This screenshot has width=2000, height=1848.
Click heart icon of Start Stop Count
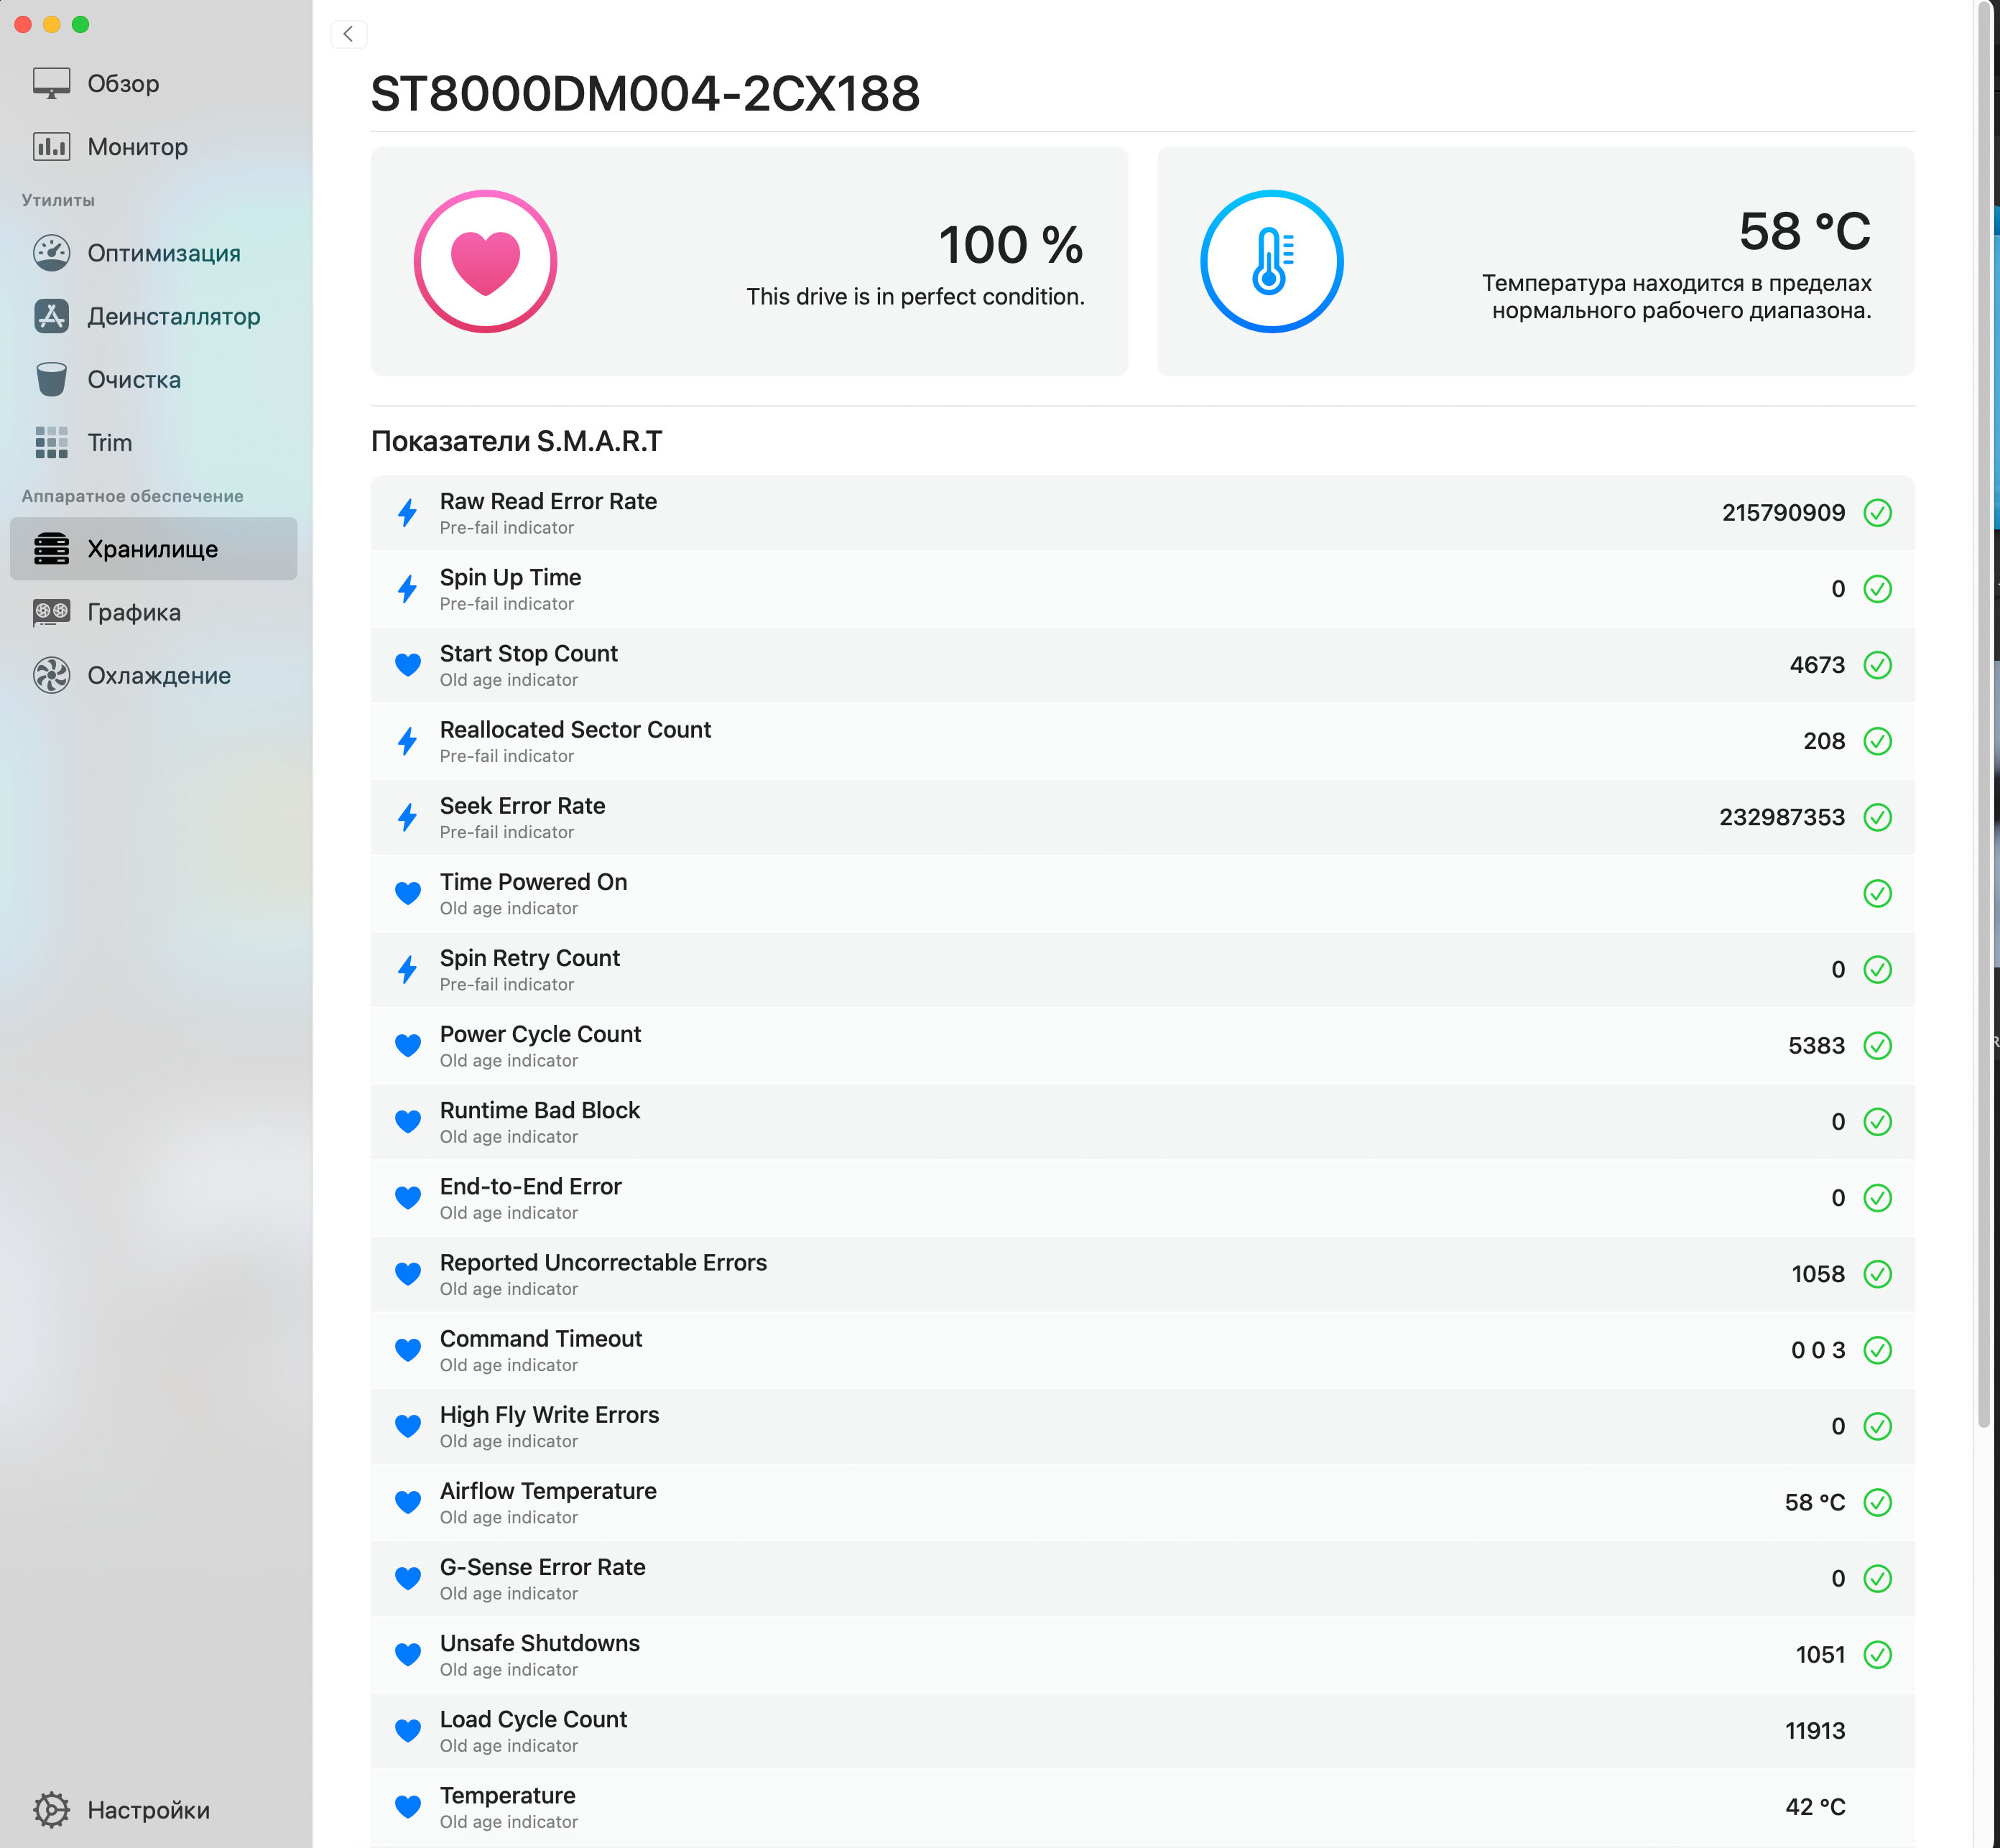(407, 664)
